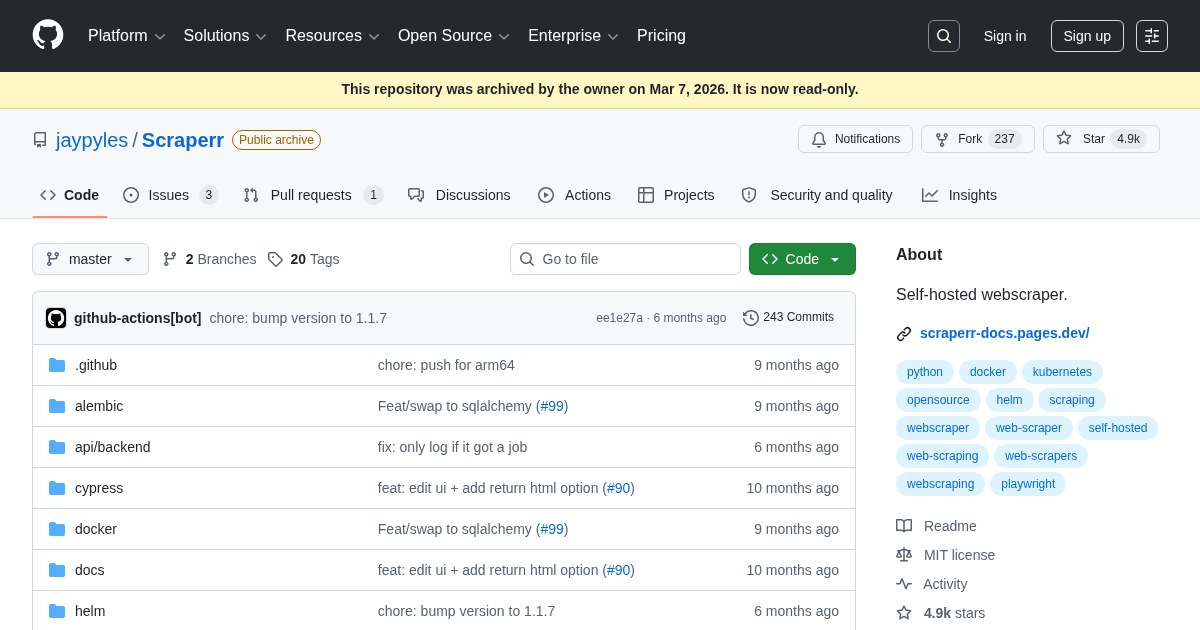Click the repository icon beside jaypyles
The height and width of the screenshot is (630, 1200).
(40, 140)
